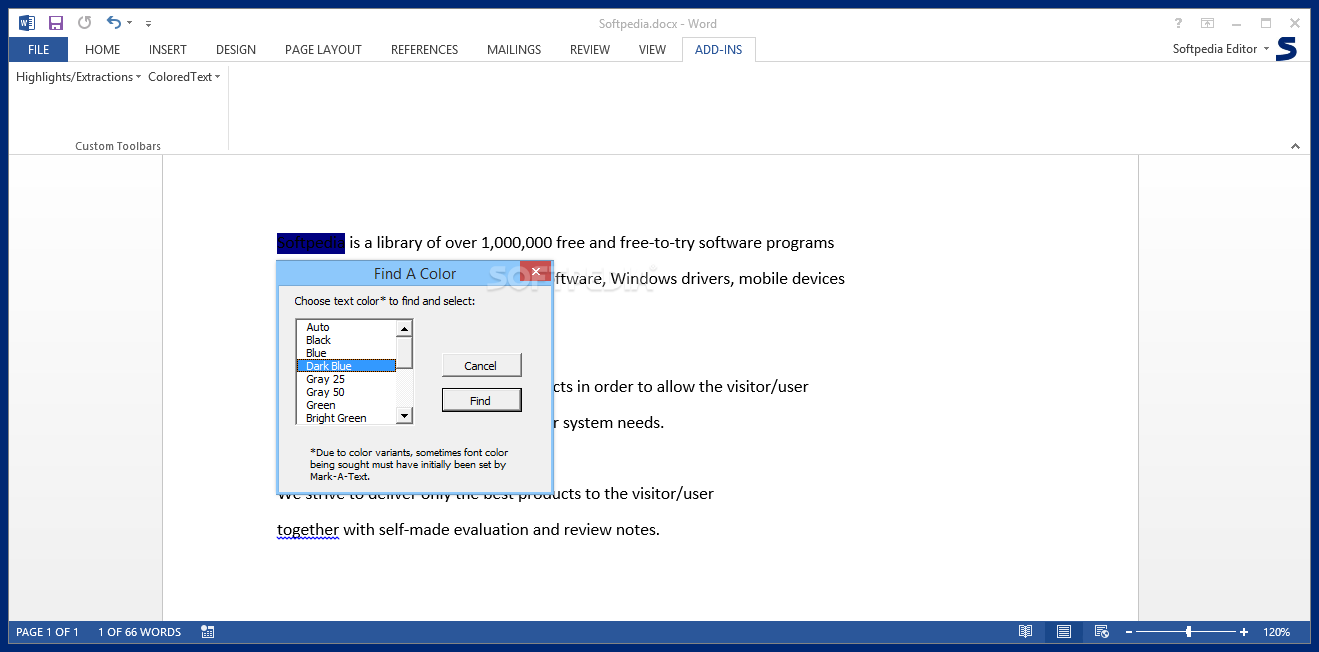This screenshot has height=652, width=1319.
Task: Collapse the ribbon with the chevron
Action: coord(1295,146)
